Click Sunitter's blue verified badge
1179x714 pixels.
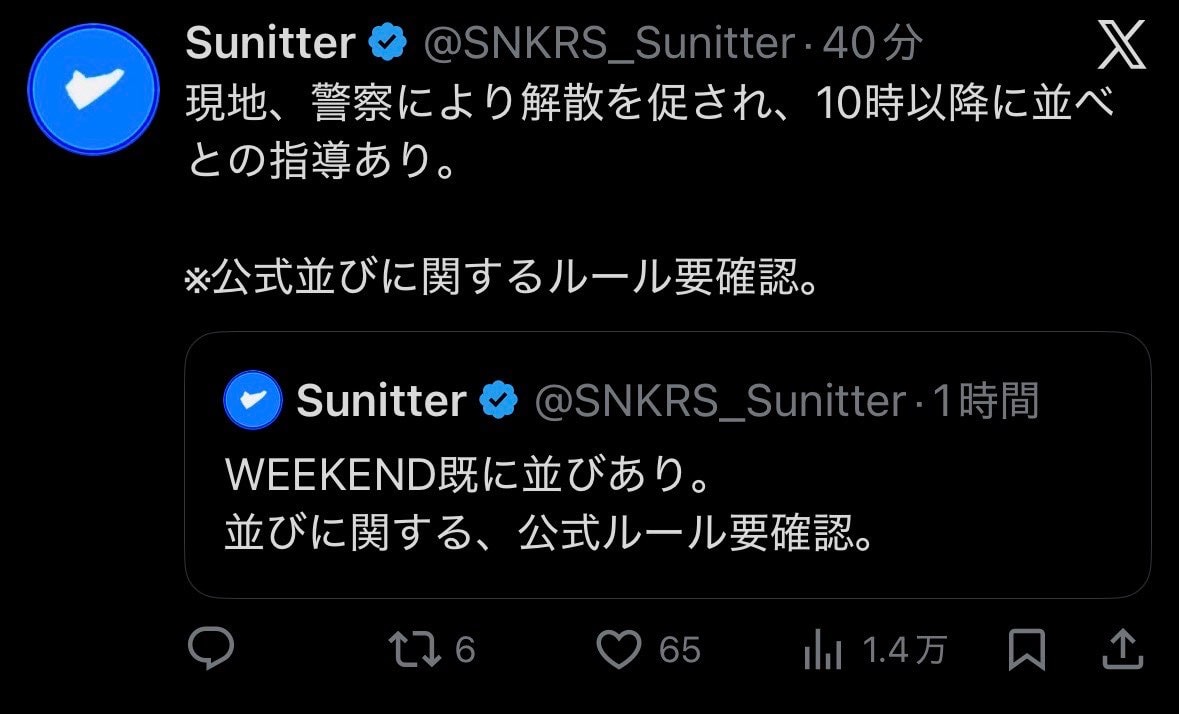(x=388, y=42)
